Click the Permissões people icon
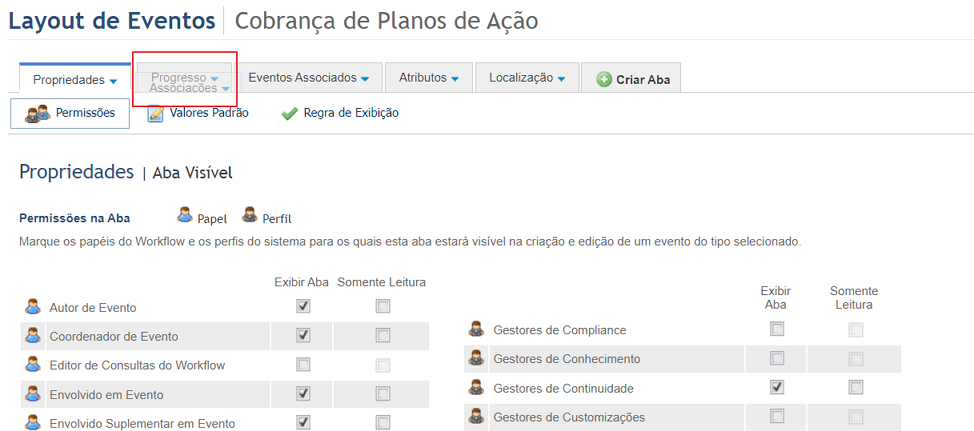 (37, 114)
